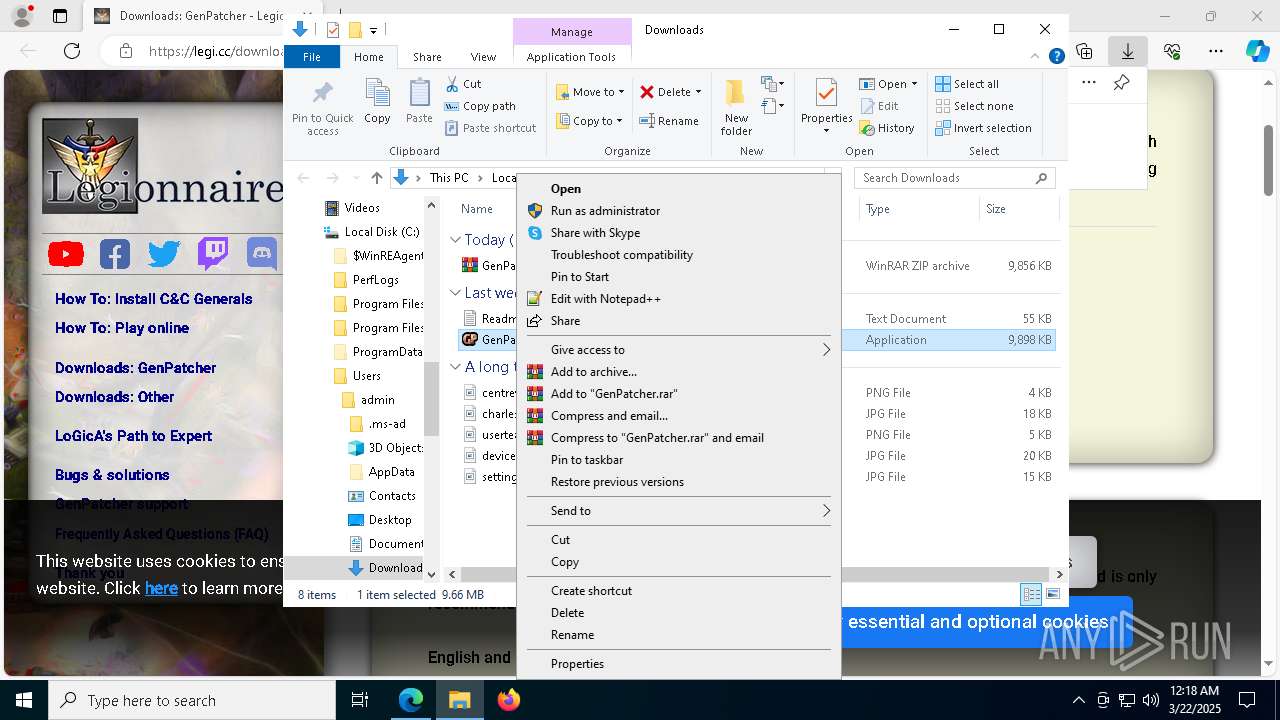Open the Application Tools tab
This screenshot has height=720, width=1280.
tap(571, 57)
